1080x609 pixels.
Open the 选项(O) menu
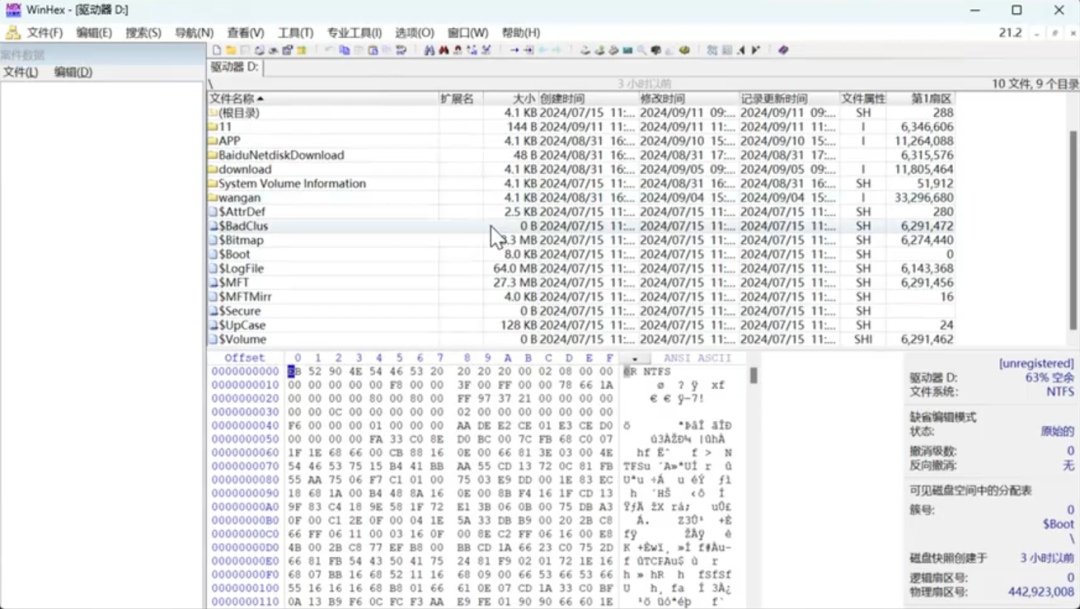[x=415, y=32]
